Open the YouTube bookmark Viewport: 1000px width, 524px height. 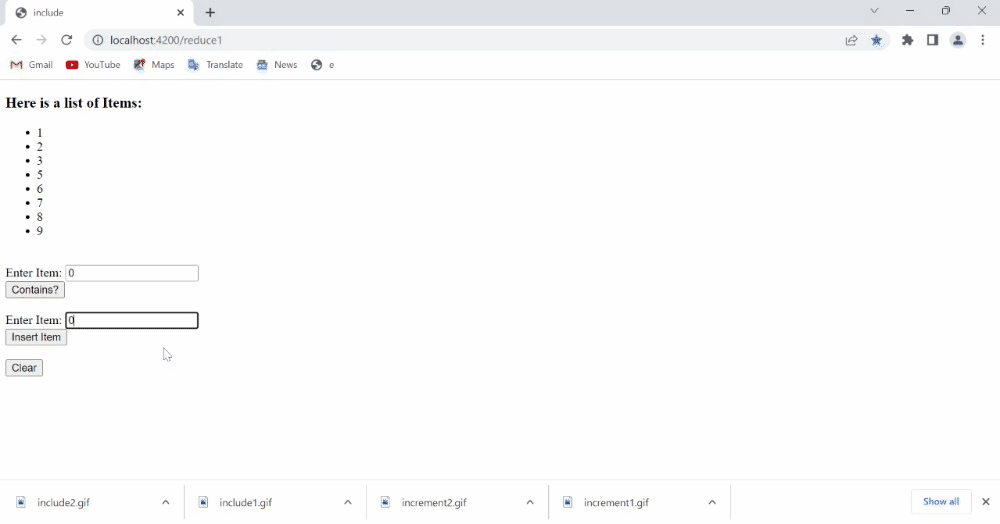93,65
